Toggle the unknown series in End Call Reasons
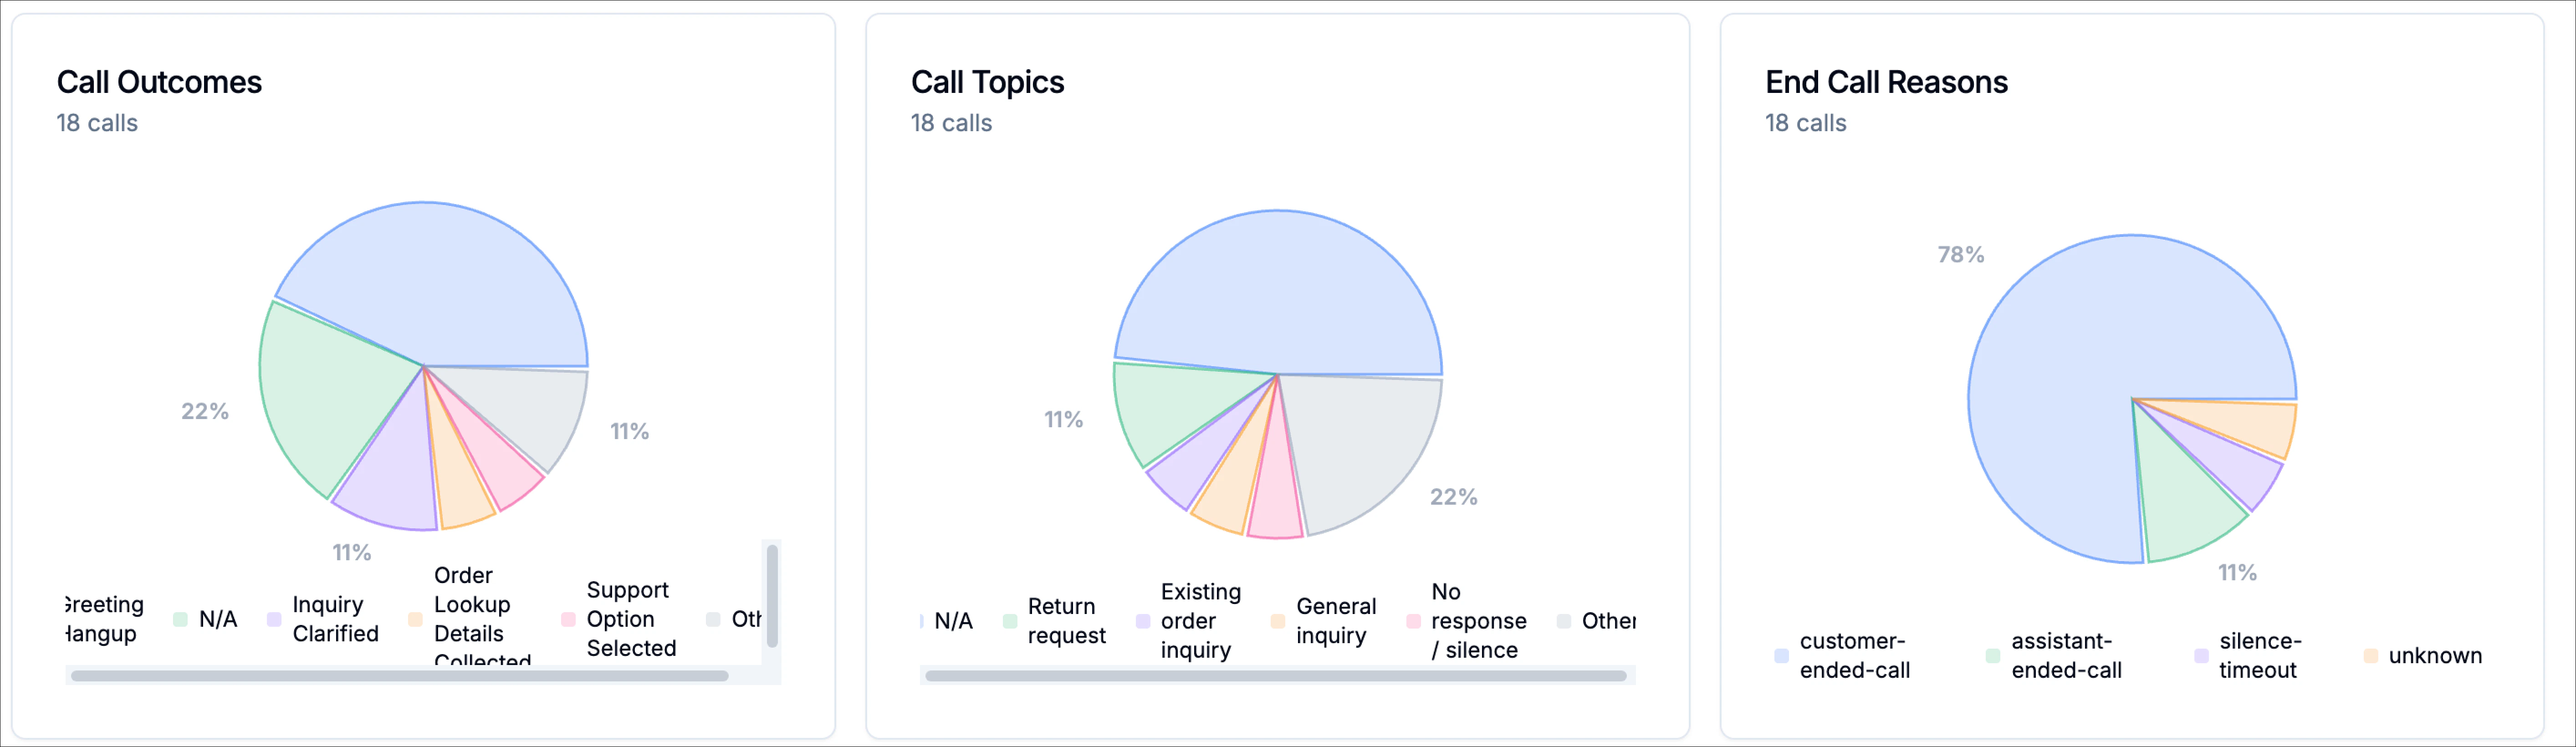This screenshot has width=2576, height=747. [x=2370, y=655]
